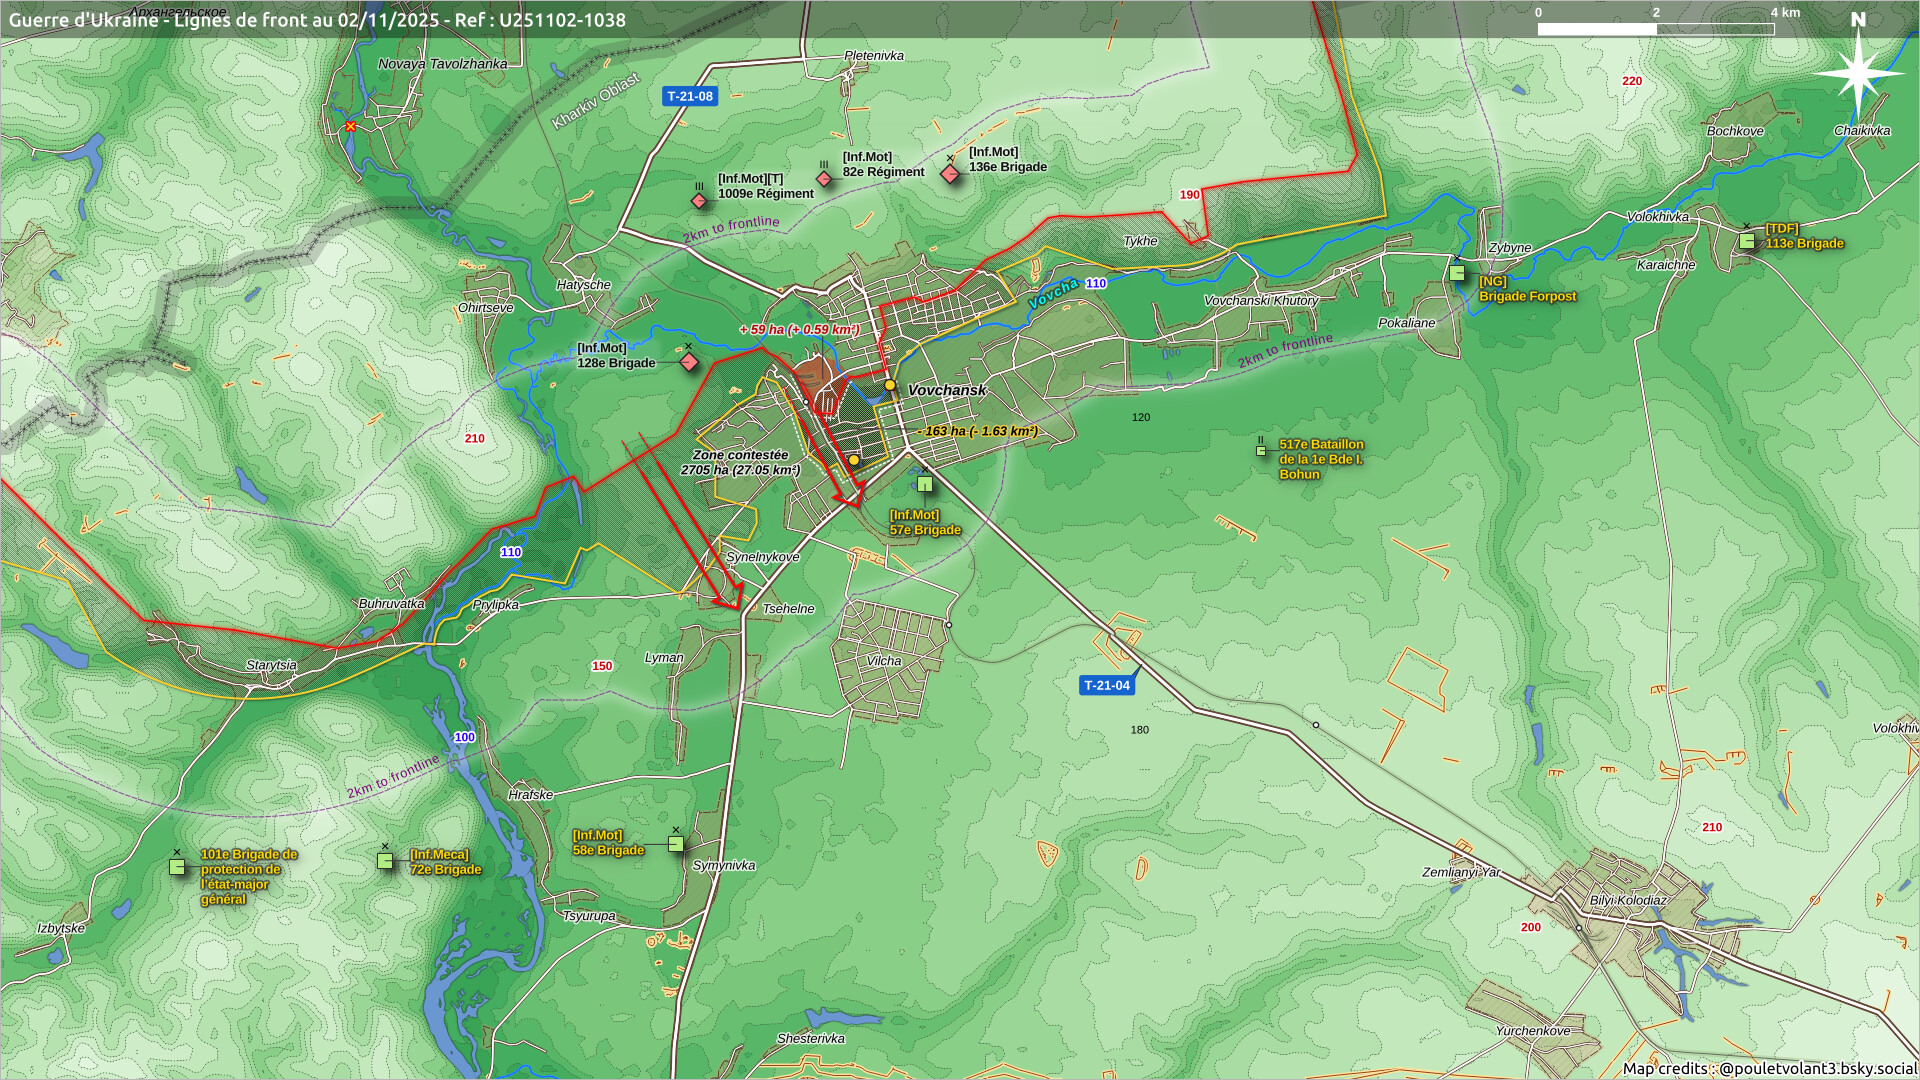Click the 517e Bataillon unit marker

pos(1261,451)
